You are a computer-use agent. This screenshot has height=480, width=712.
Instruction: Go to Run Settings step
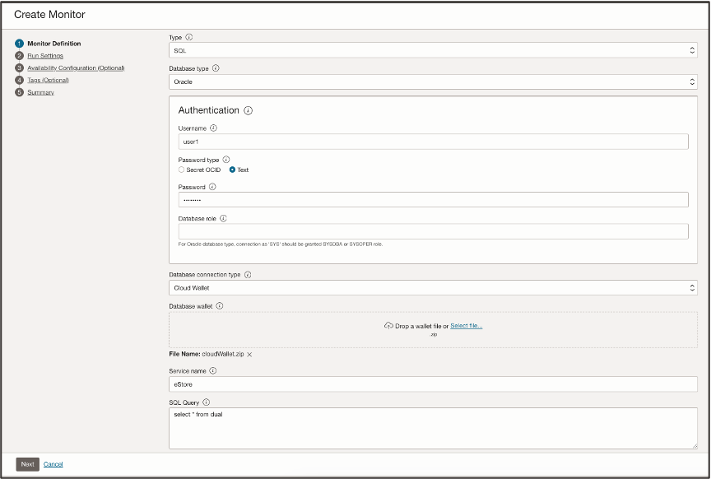(x=45, y=56)
